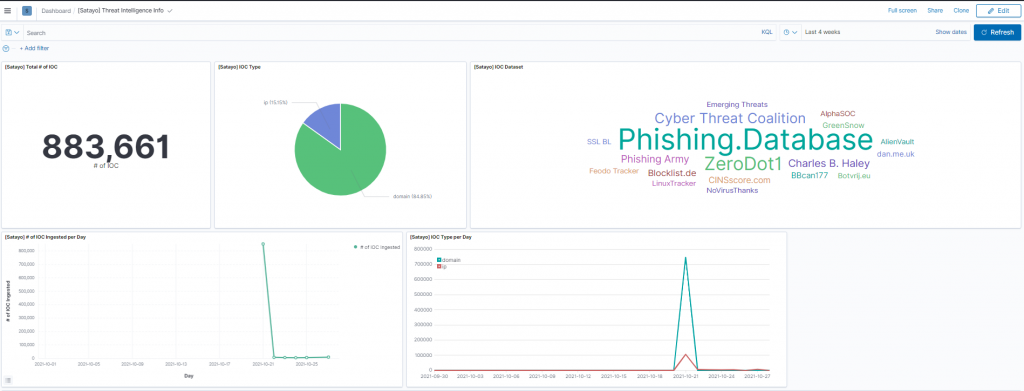The image size is (1024, 391).
Task: Click the domain legend label text
Action: click(x=452, y=260)
